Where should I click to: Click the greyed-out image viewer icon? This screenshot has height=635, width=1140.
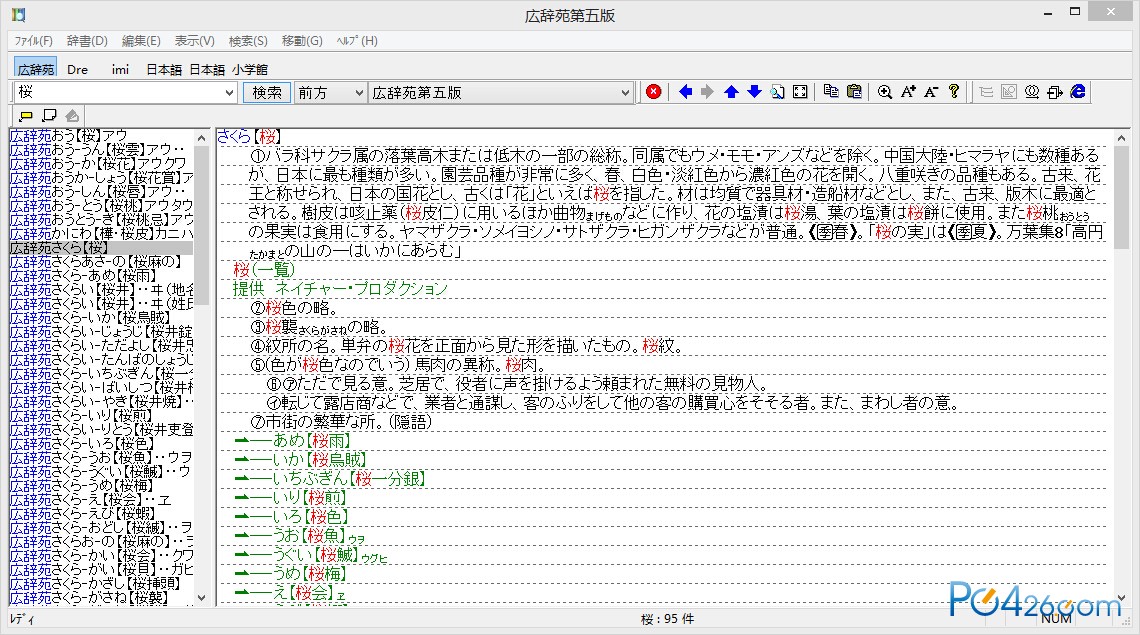click(x=1008, y=92)
